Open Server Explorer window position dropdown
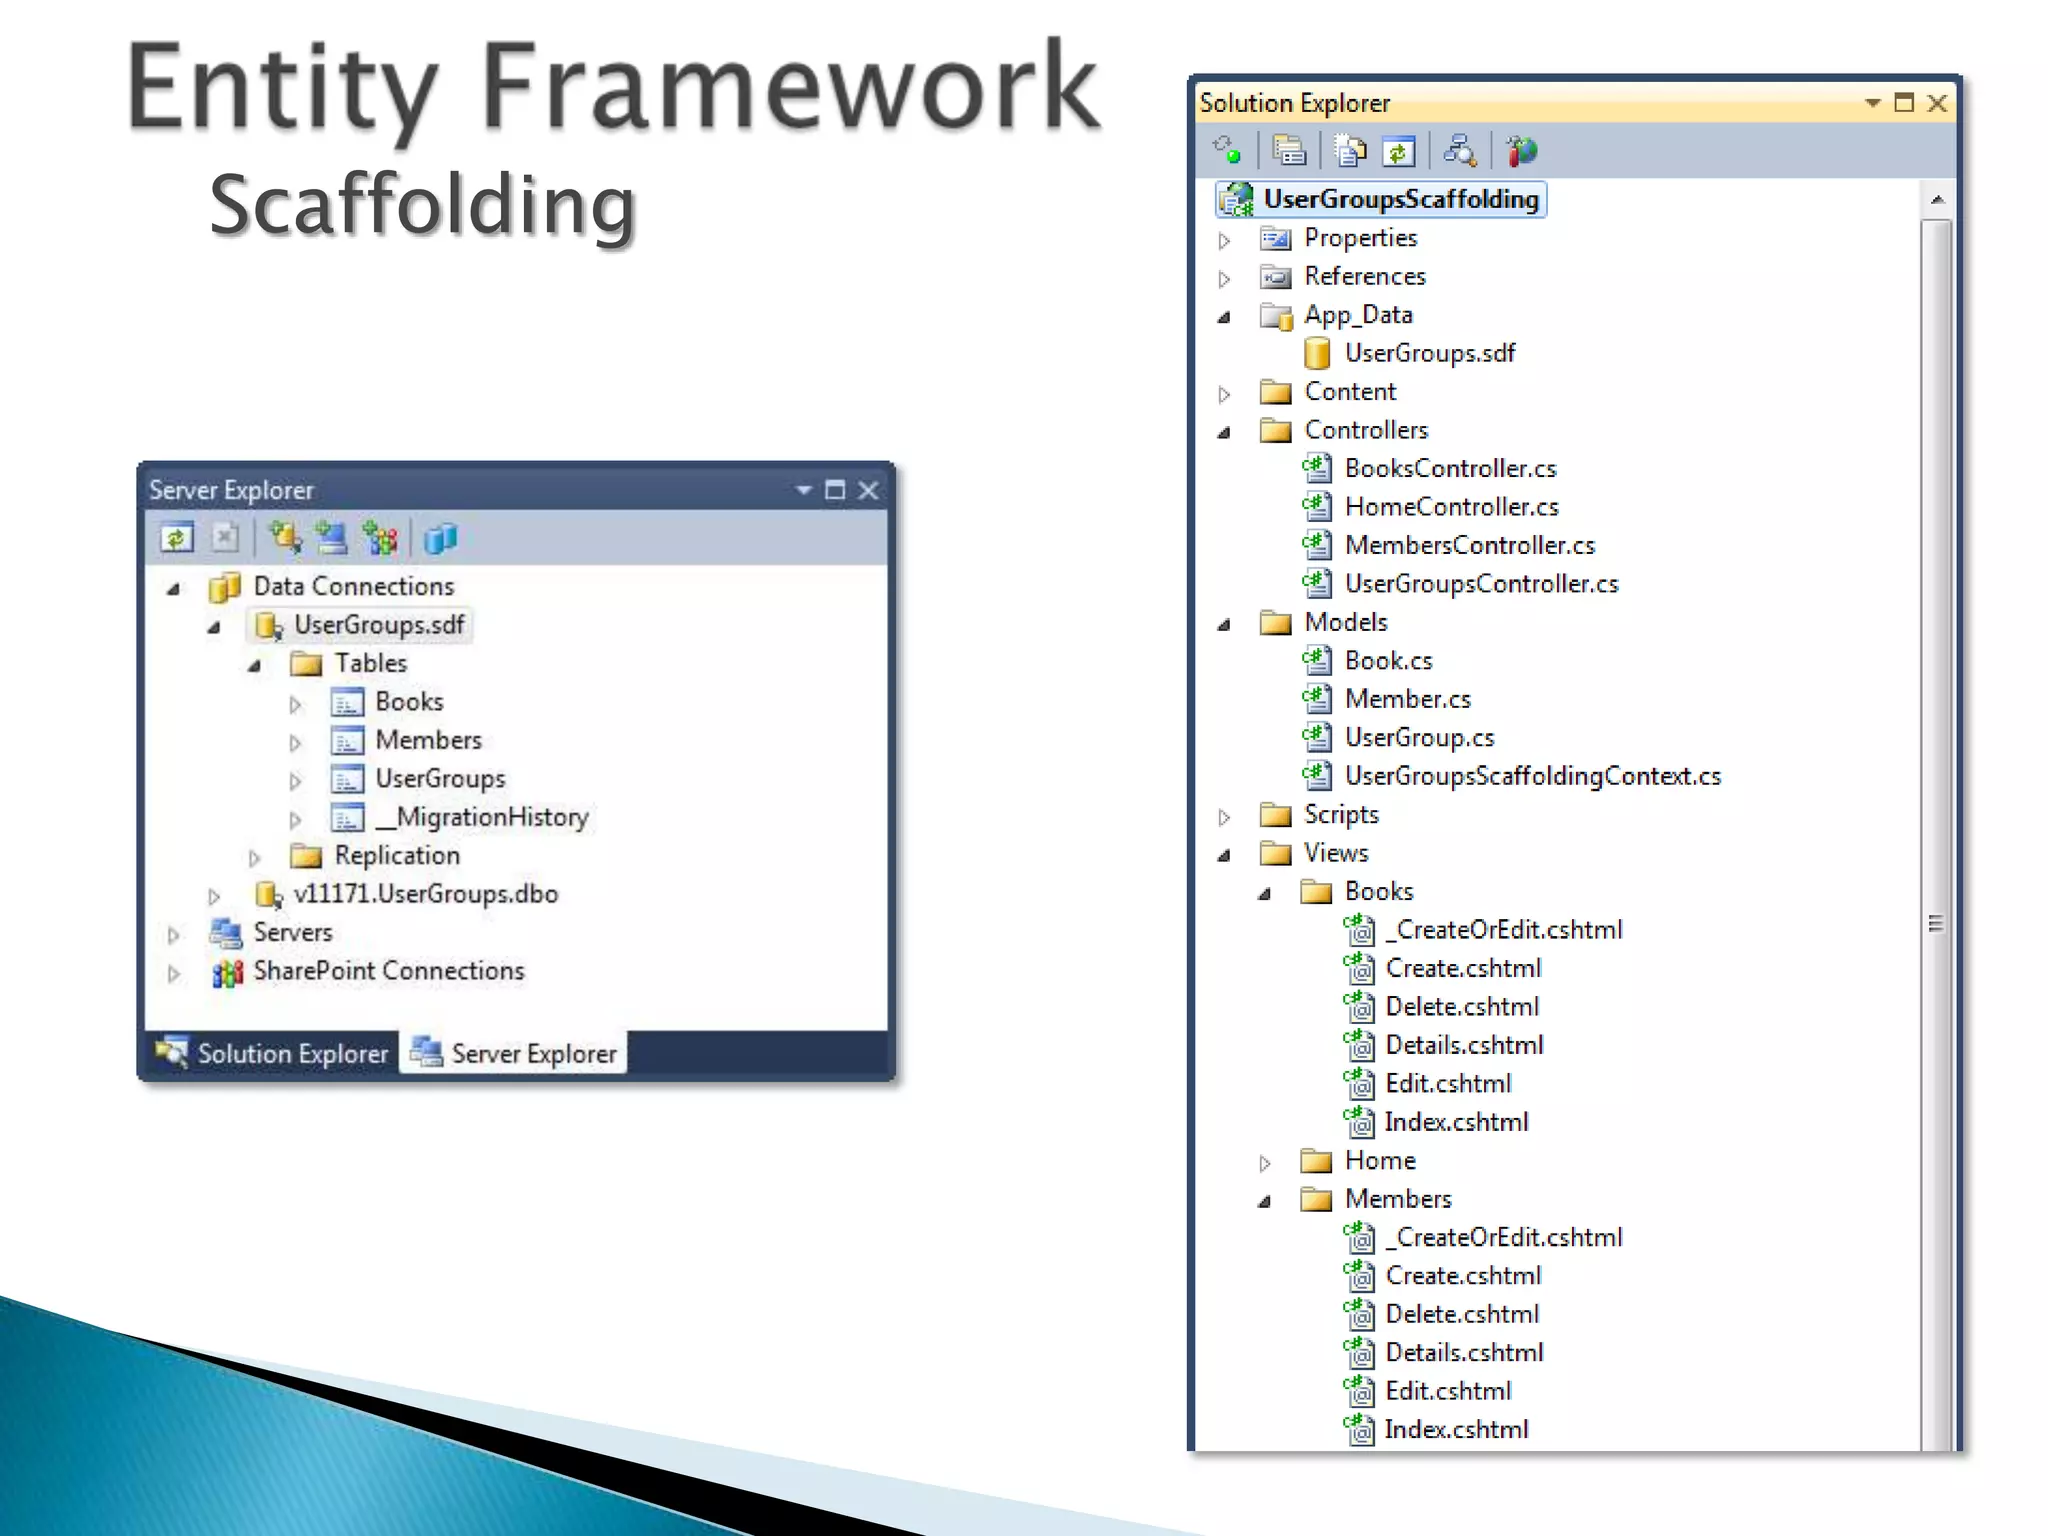Viewport: 2048px width, 1536px height. click(803, 490)
